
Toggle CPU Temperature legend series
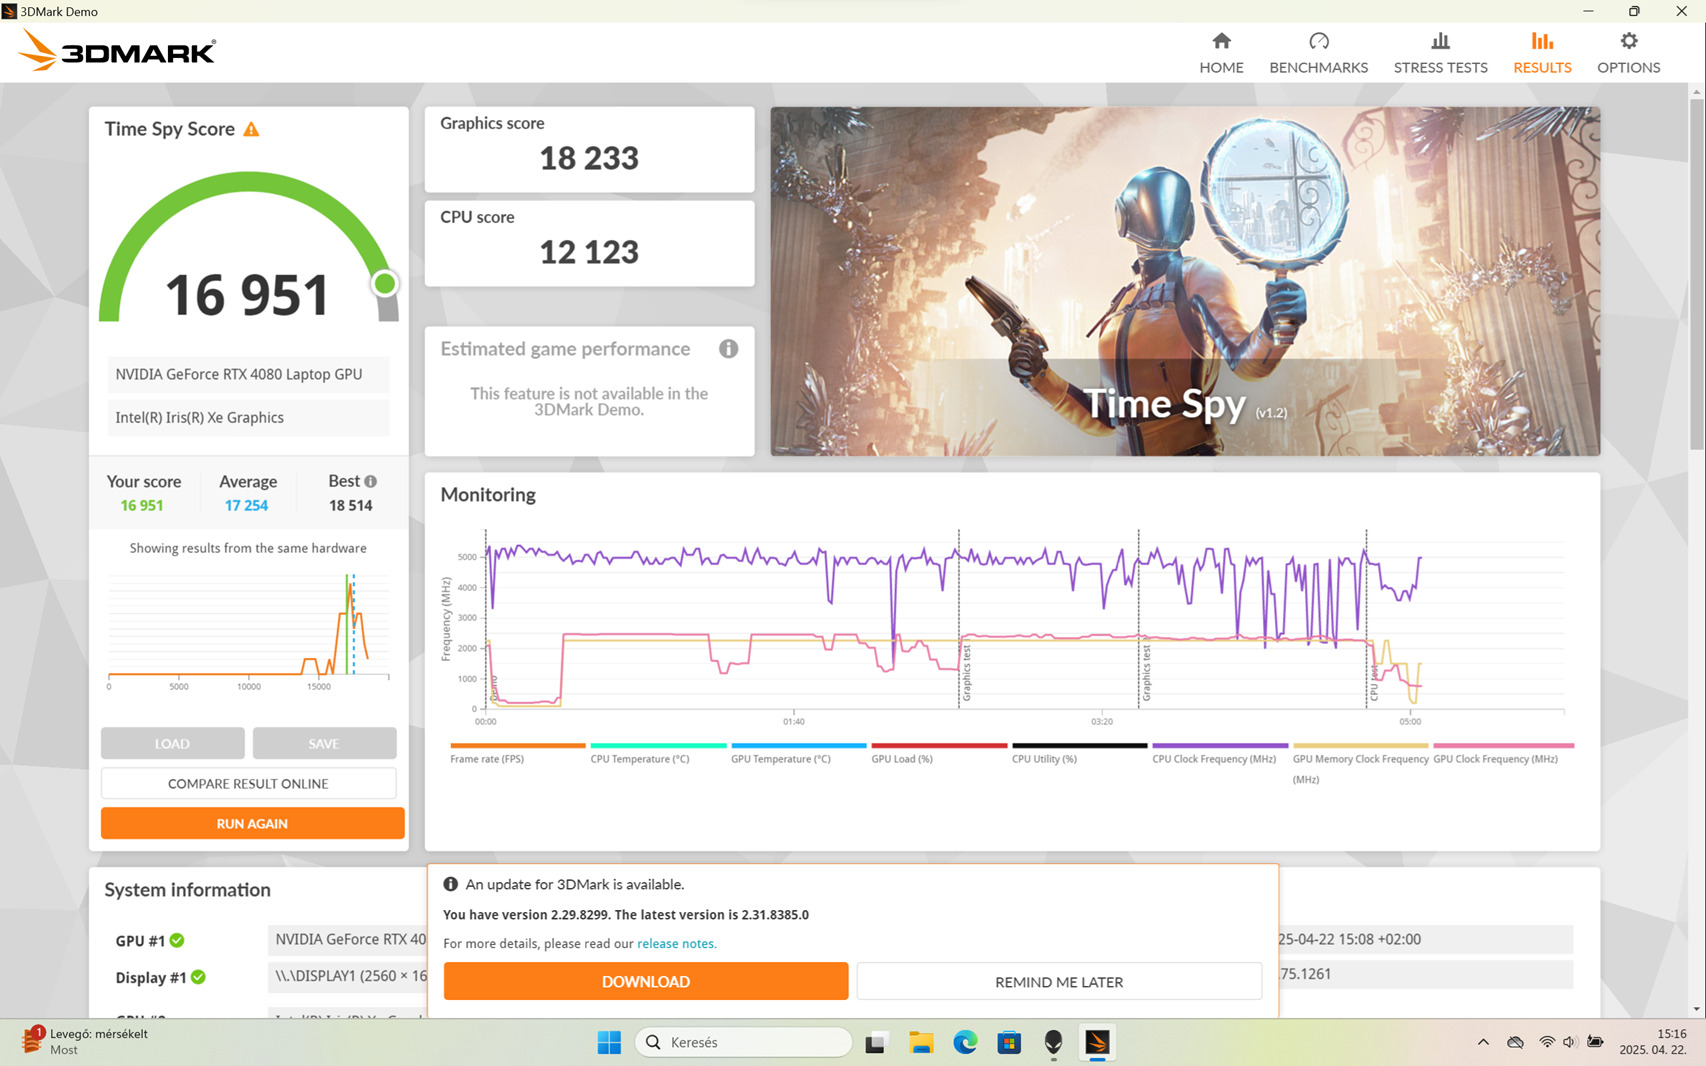click(x=658, y=753)
